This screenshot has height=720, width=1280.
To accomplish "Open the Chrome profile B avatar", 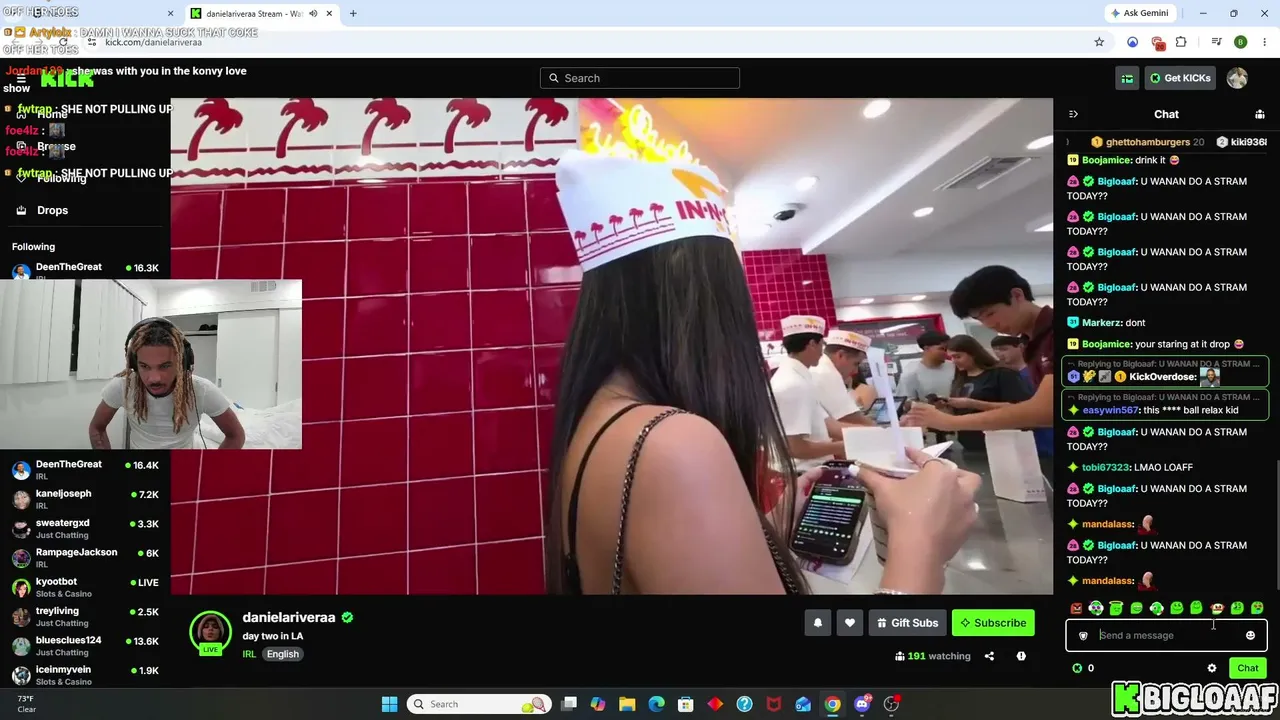I will (x=1240, y=42).
